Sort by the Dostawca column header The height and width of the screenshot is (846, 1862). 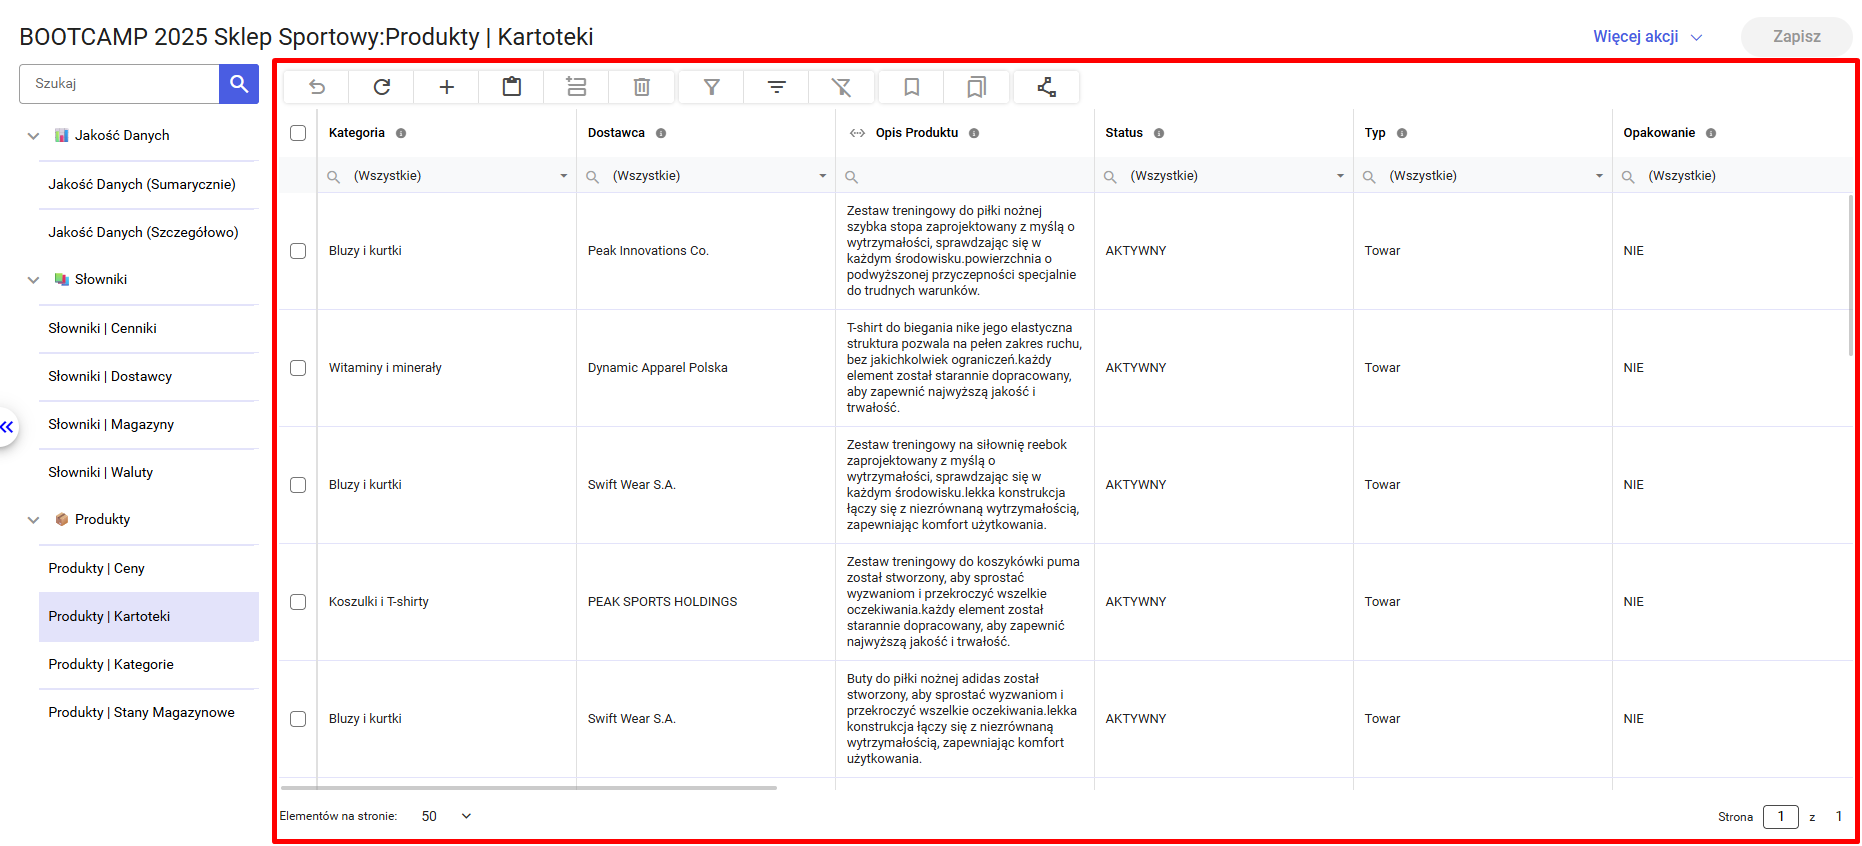pyautogui.click(x=616, y=133)
